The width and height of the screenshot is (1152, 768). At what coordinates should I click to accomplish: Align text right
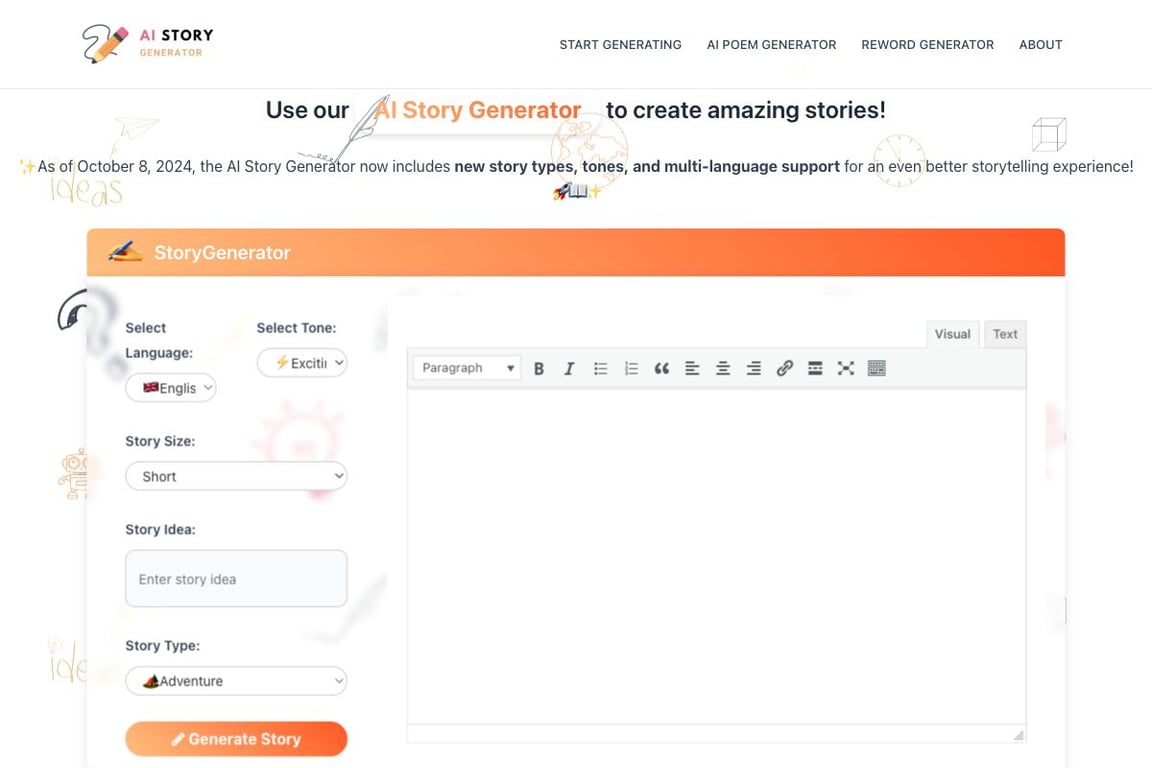click(x=754, y=368)
